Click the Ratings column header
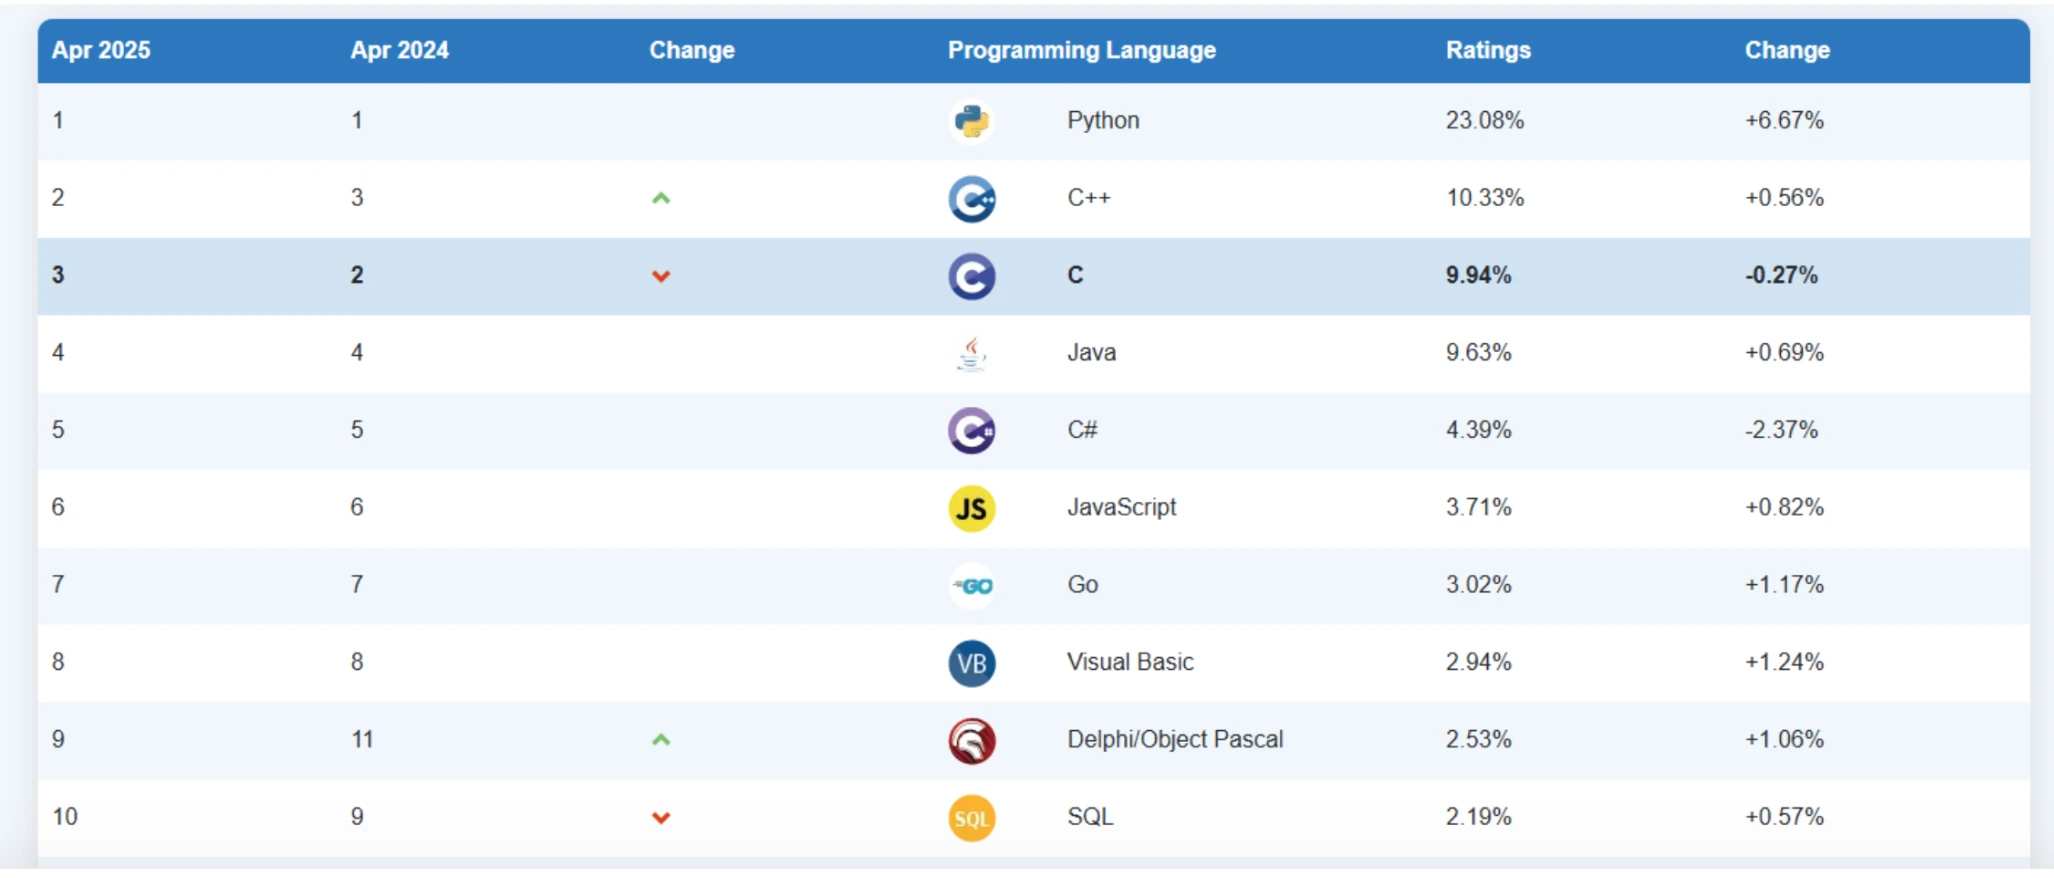2054x878 pixels. pyautogui.click(x=1488, y=50)
